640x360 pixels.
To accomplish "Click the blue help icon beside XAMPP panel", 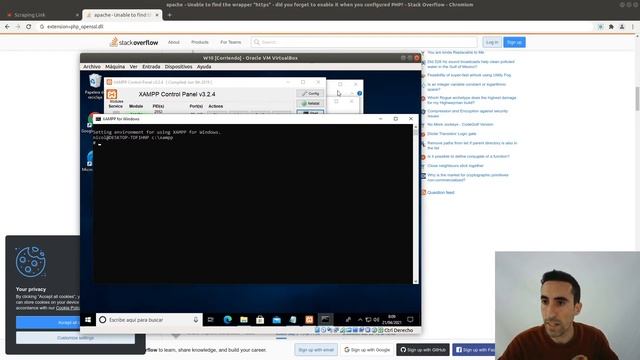I will [359, 93].
